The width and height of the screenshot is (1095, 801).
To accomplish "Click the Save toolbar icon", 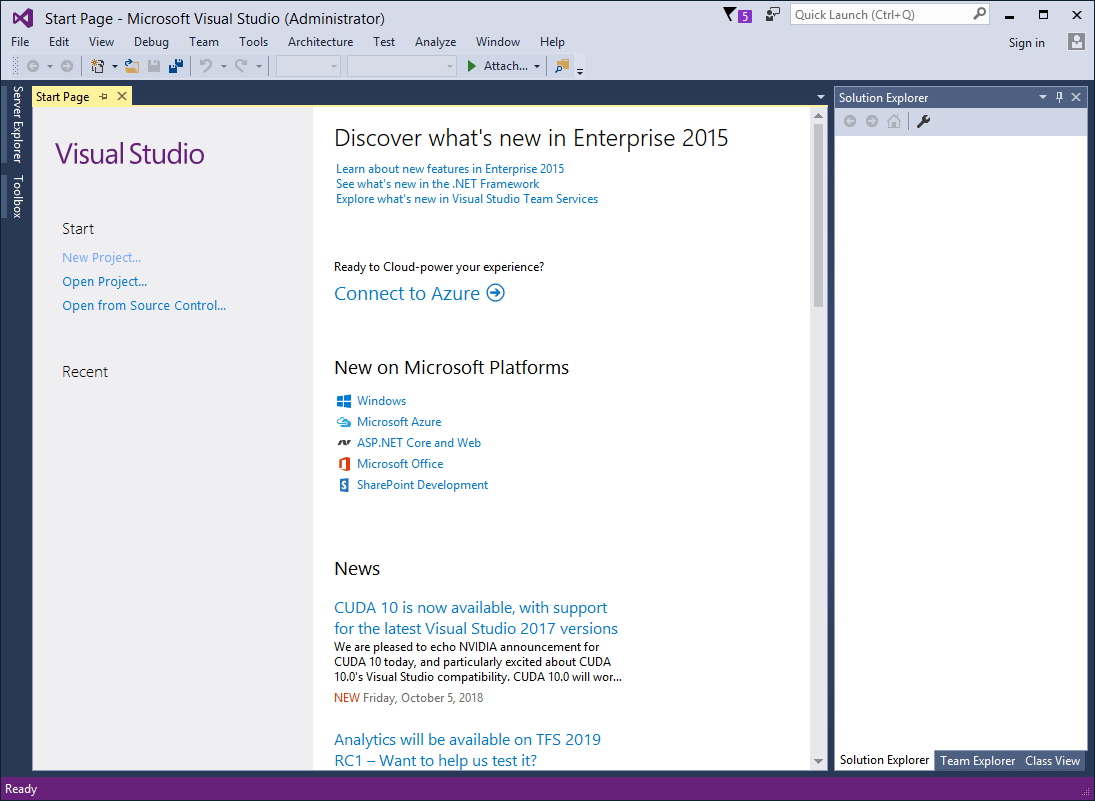I will pos(154,66).
